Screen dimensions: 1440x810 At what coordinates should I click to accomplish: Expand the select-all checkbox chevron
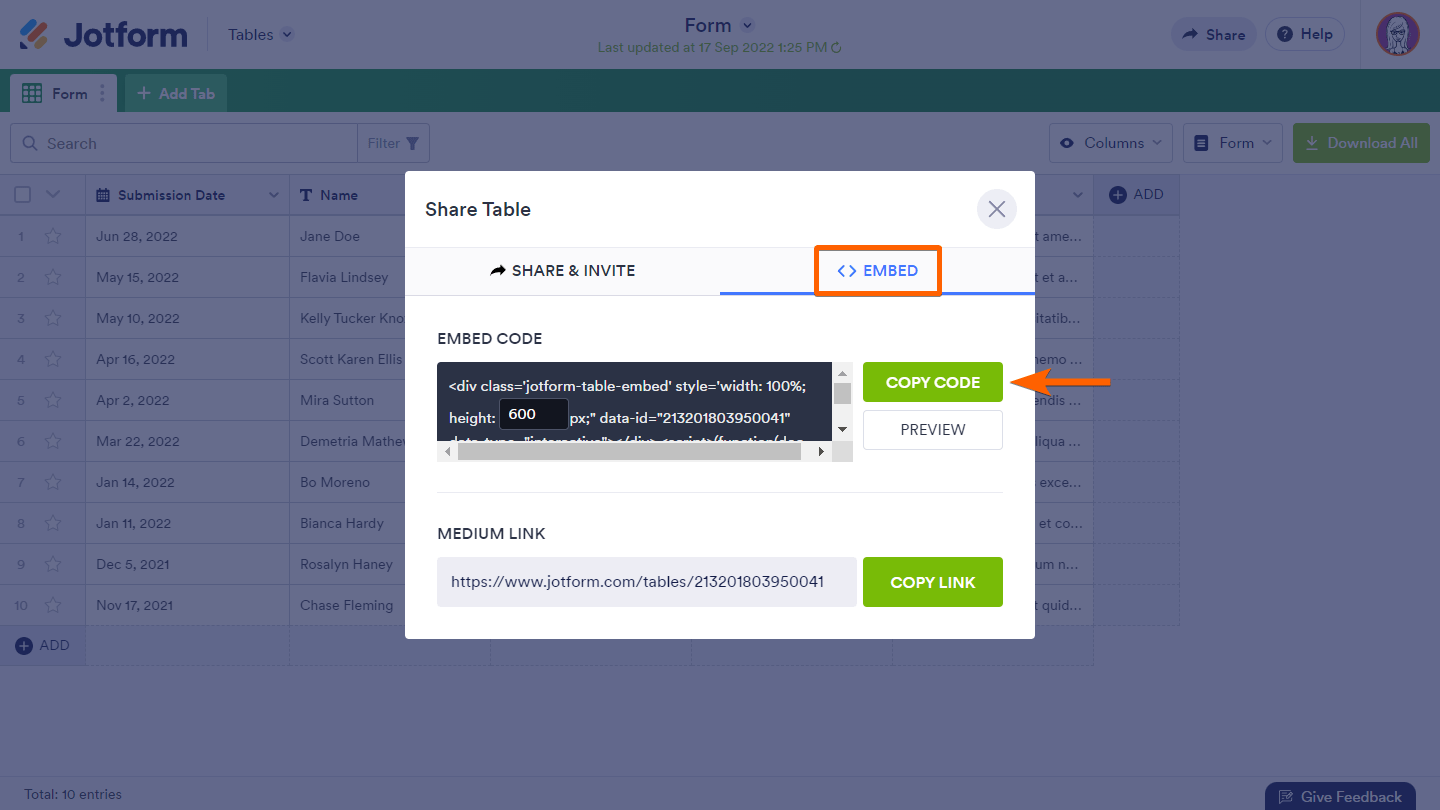pyautogui.click(x=53, y=195)
